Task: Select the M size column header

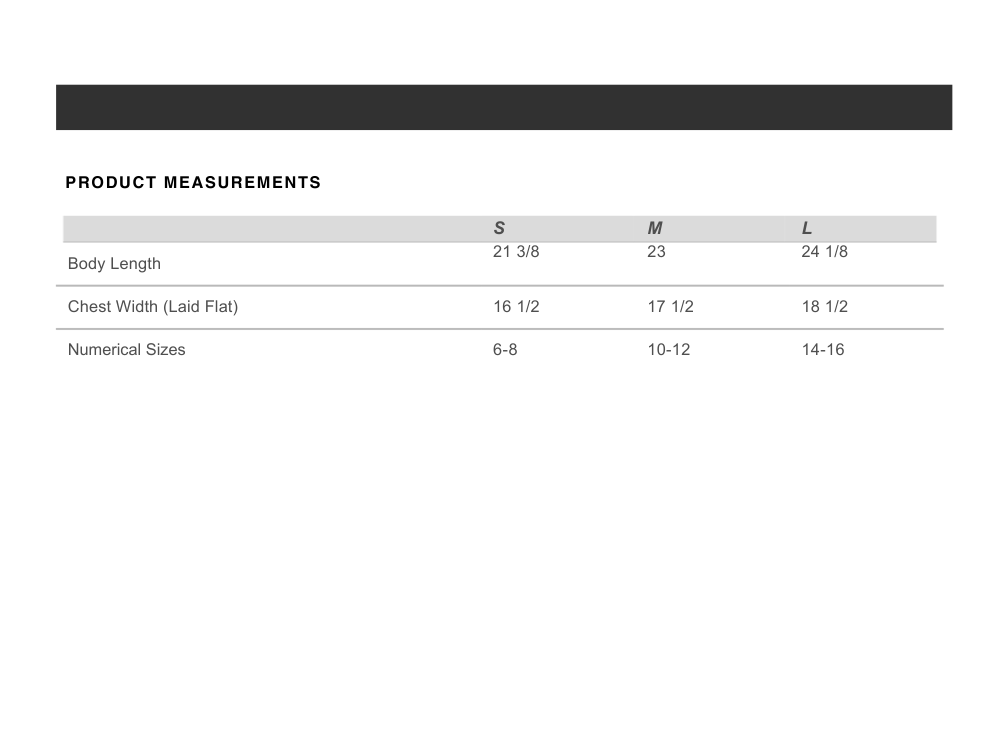Action: [x=655, y=229]
